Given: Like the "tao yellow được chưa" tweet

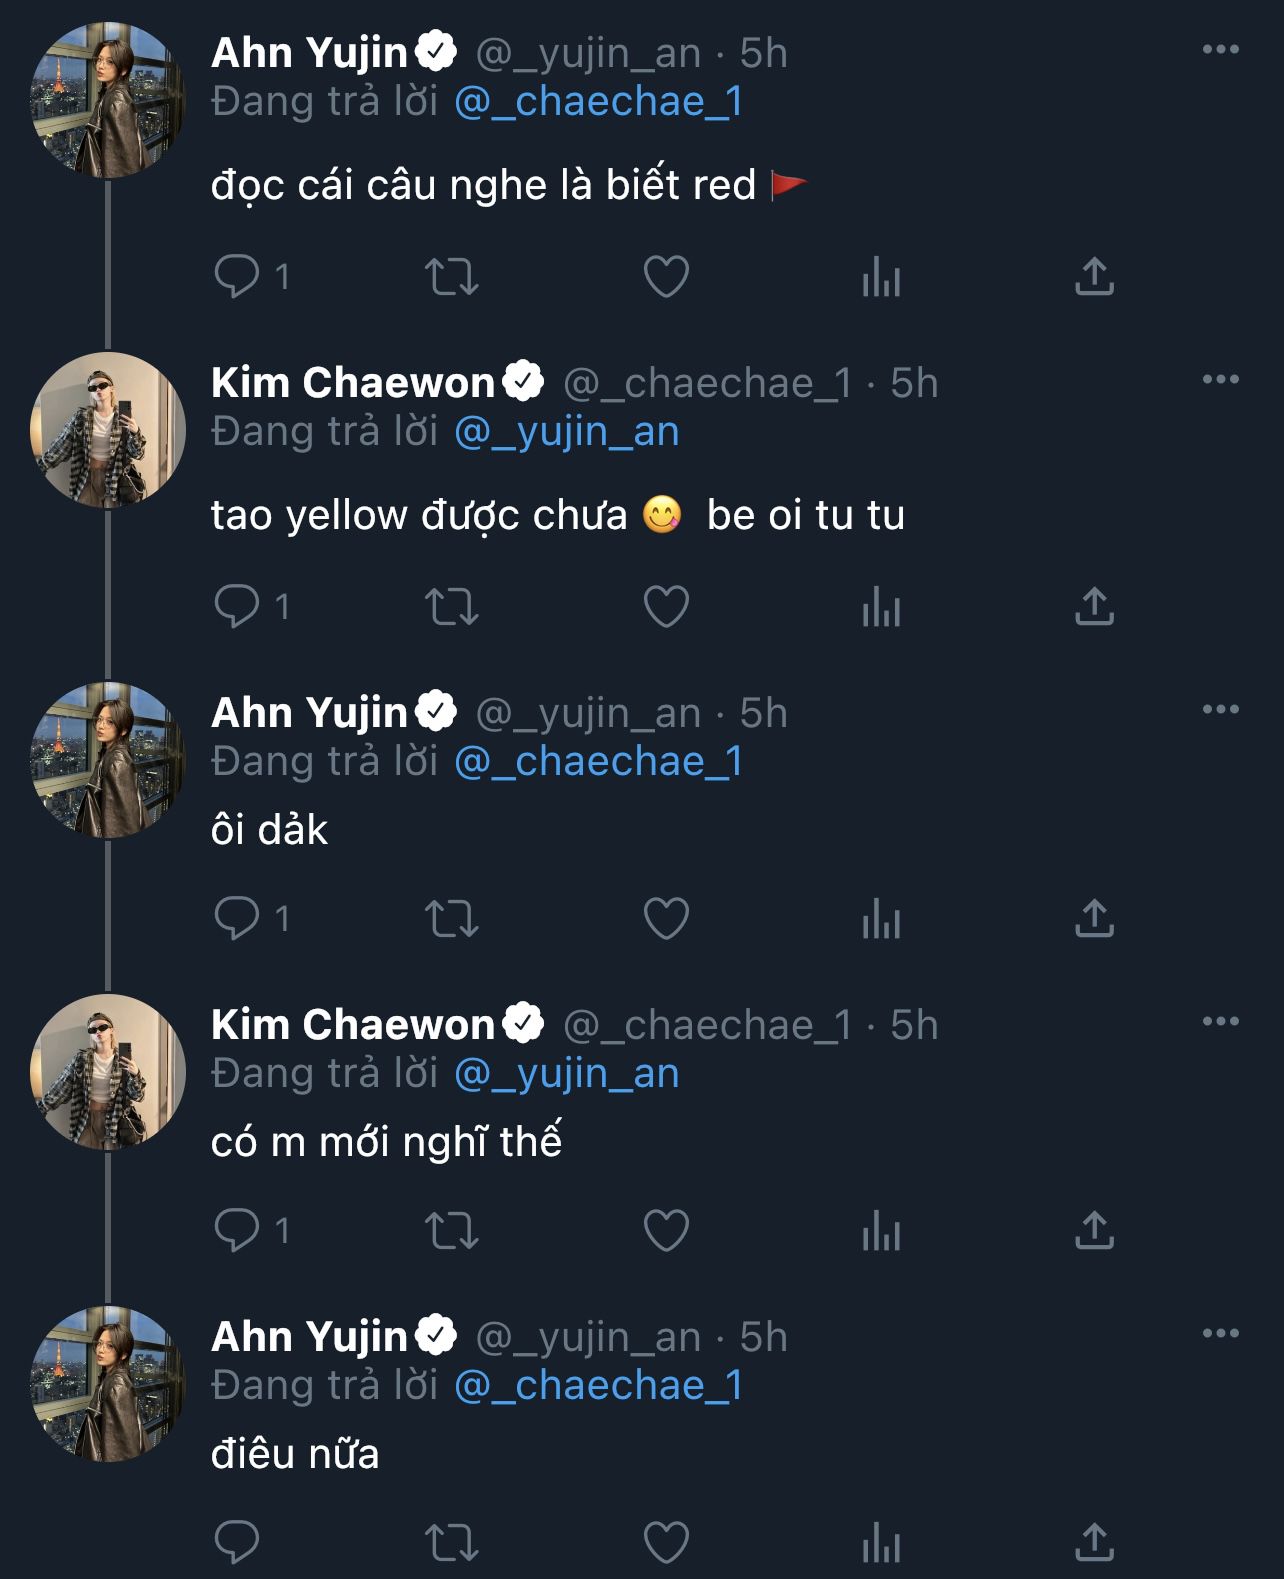Looking at the screenshot, I should tap(666, 607).
